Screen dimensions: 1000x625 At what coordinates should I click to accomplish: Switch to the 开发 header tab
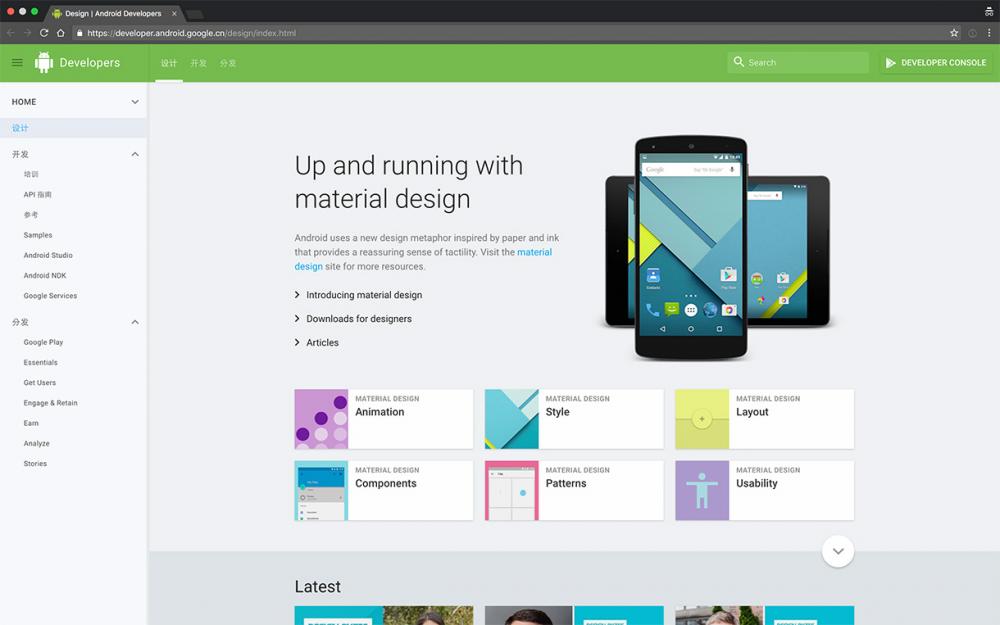(x=198, y=63)
